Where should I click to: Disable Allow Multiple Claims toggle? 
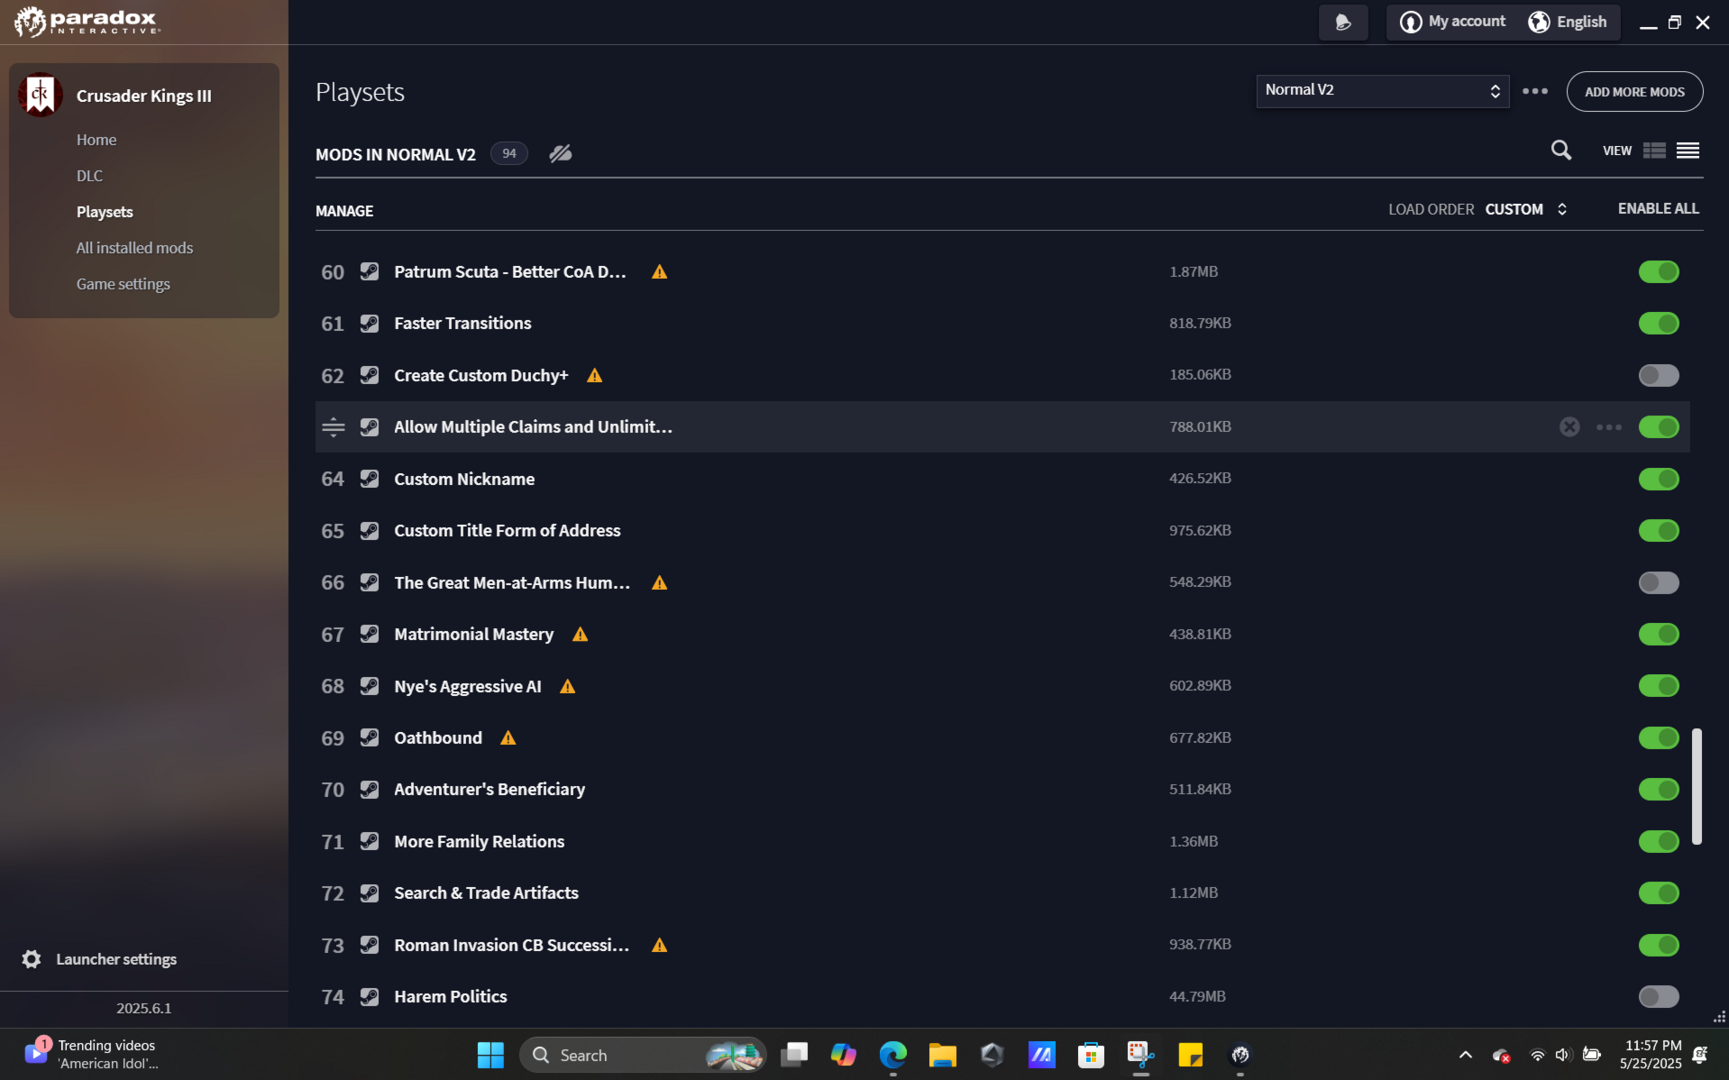[x=1658, y=427]
